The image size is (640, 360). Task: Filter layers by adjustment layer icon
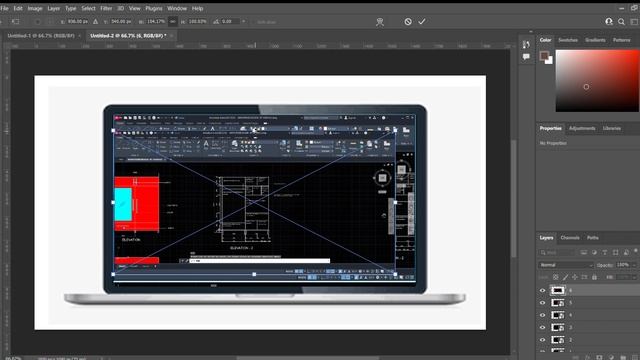pos(594,253)
